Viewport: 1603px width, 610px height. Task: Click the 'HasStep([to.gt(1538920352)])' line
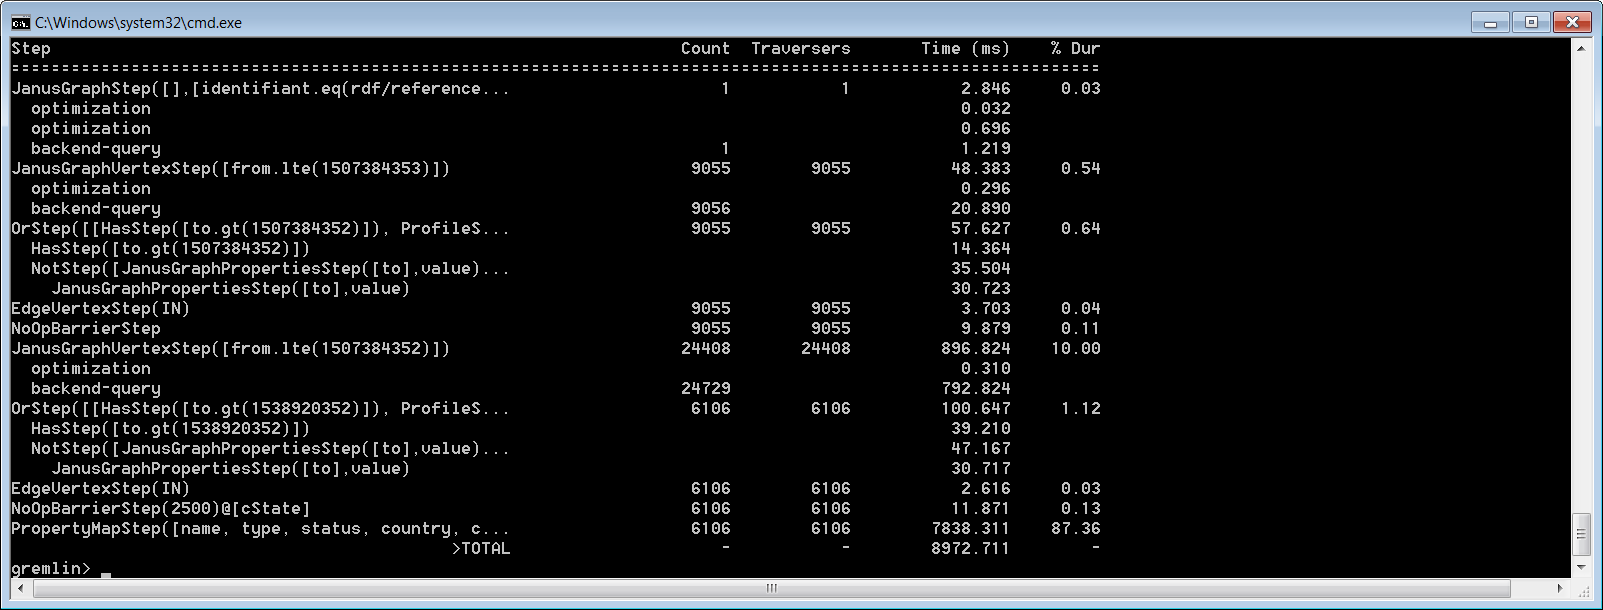coord(171,428)
